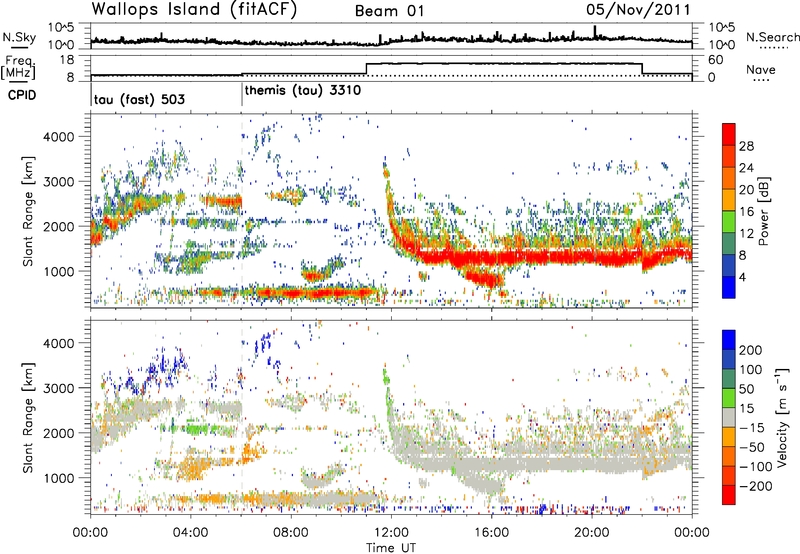Click the "12:00" time axis tick label
This screenshot has width=800, height=554.
coord(391,532)
